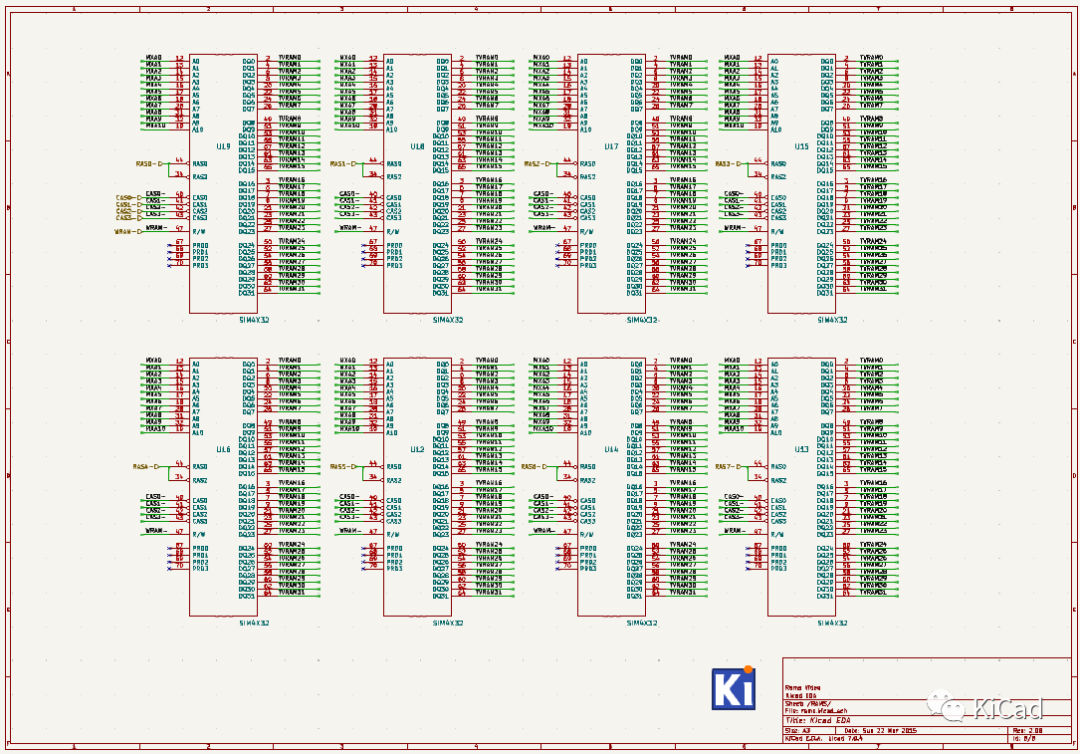Select the U14 reference designator

[x=611, y=450]
